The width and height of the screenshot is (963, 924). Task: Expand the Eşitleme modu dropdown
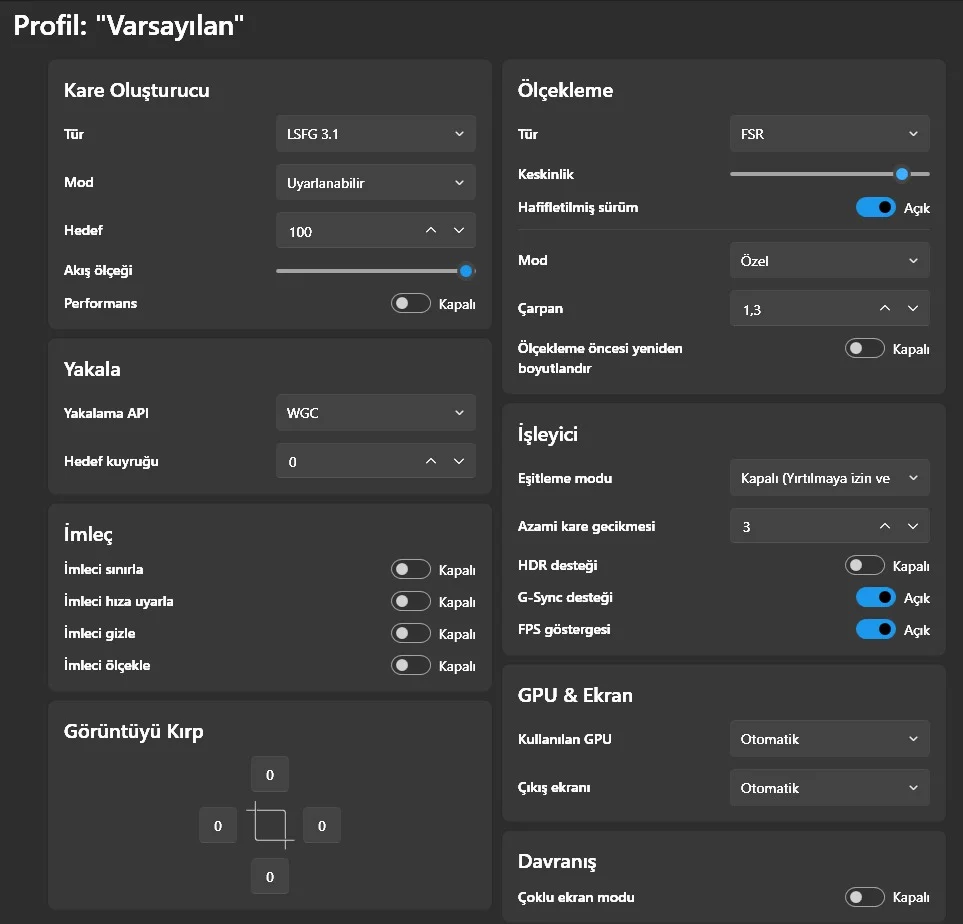click(x=829, y=478)
